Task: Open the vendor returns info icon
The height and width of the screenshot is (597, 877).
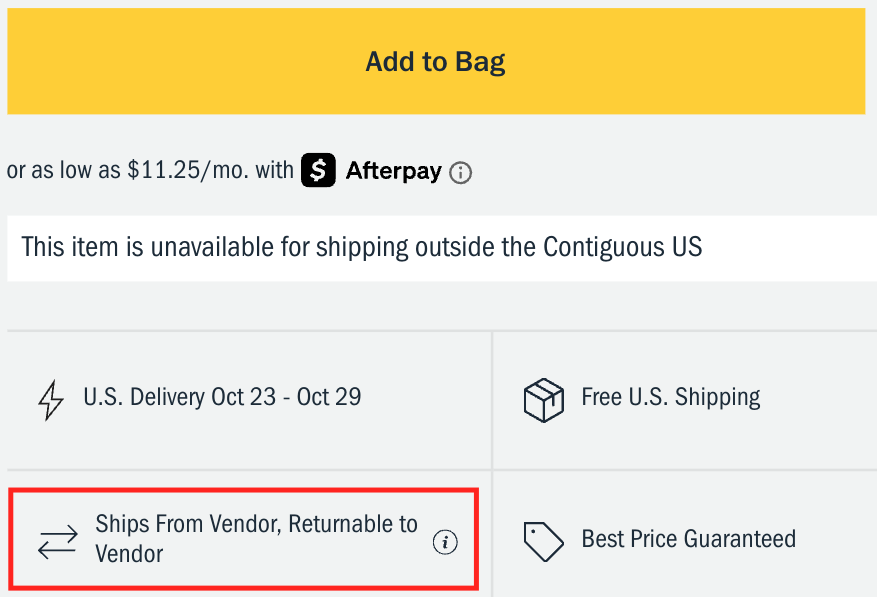Action: [445, 542]
